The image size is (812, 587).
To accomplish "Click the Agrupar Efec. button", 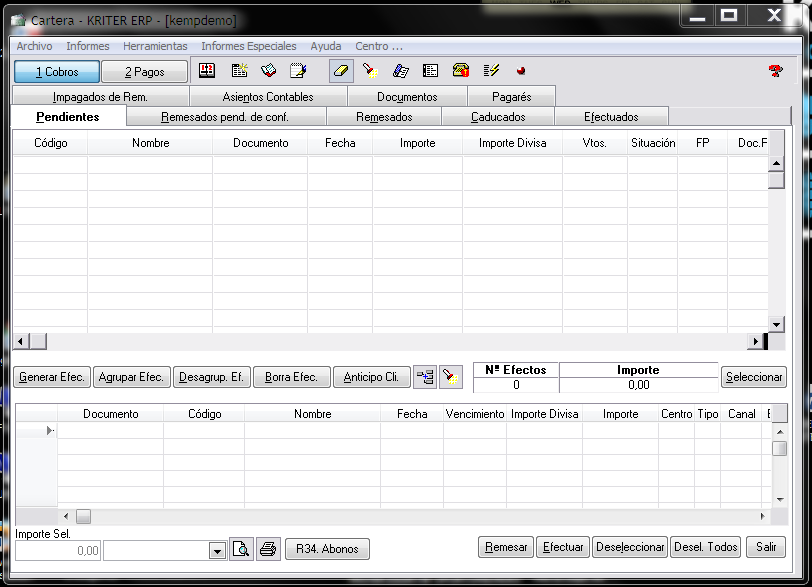I will 131,377.
